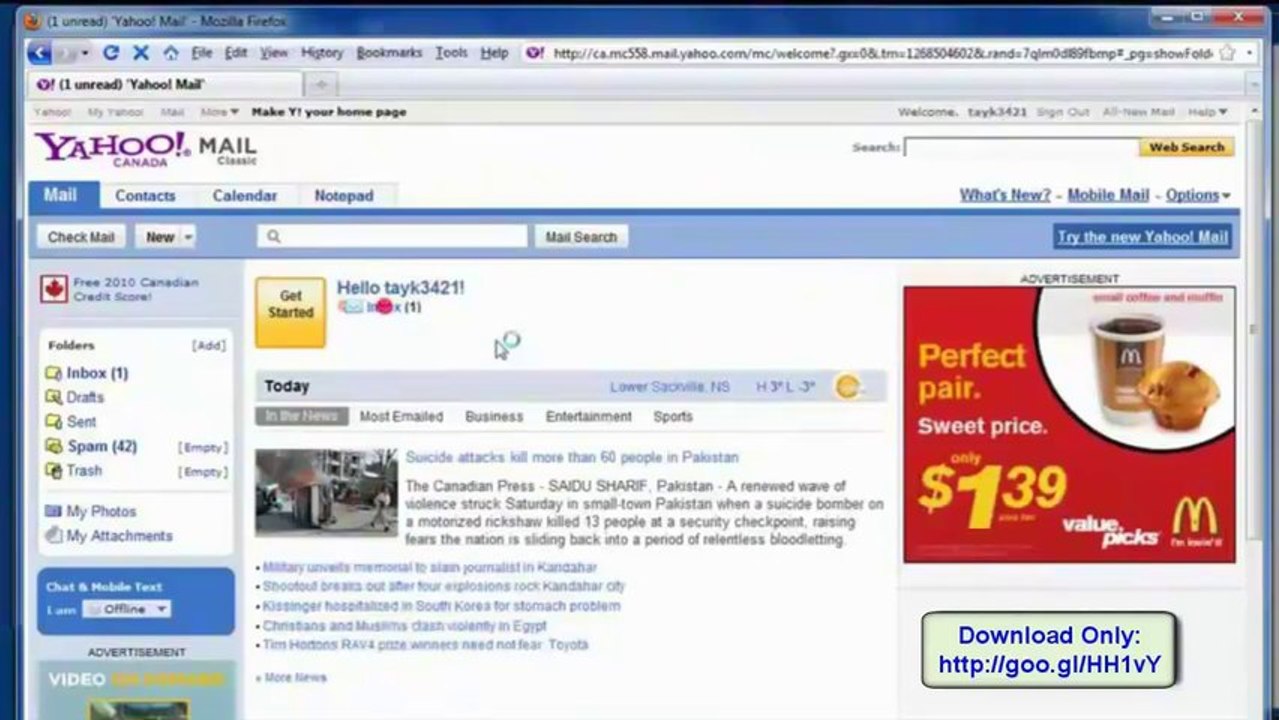Click Make Y! your home page link

(x=329, y=112)
